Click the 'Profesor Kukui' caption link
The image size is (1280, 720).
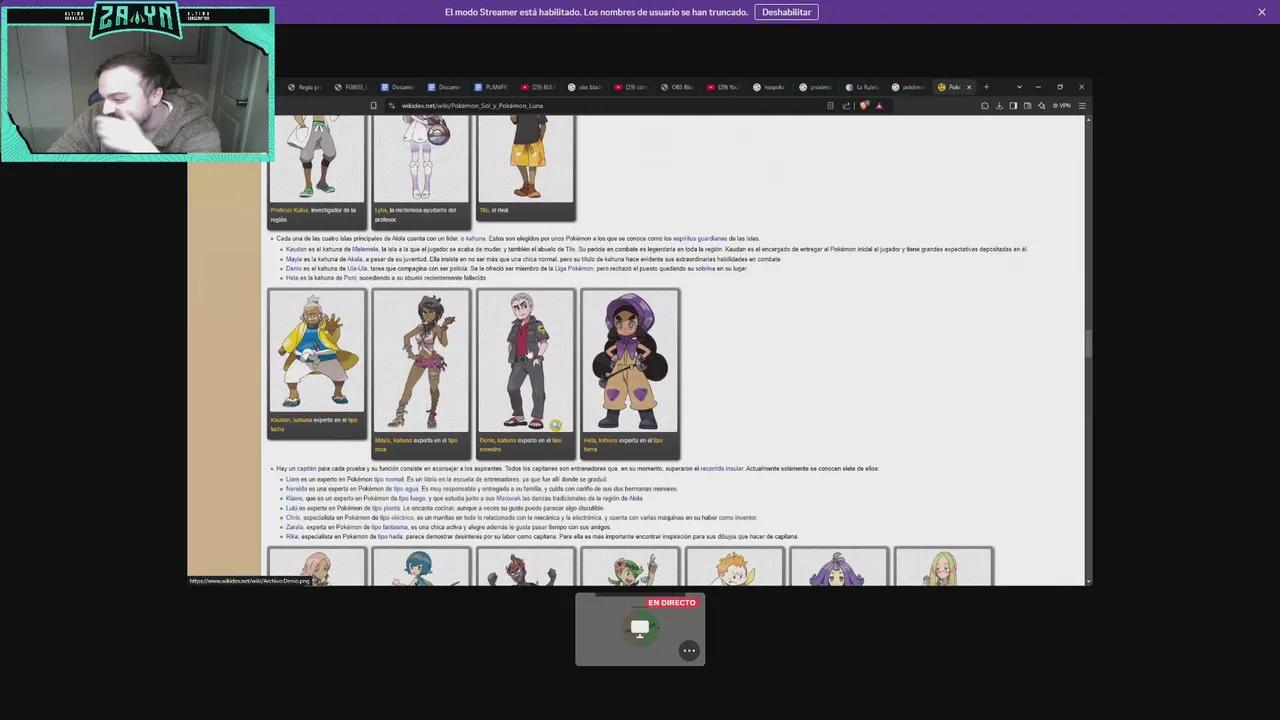(289, 210)
